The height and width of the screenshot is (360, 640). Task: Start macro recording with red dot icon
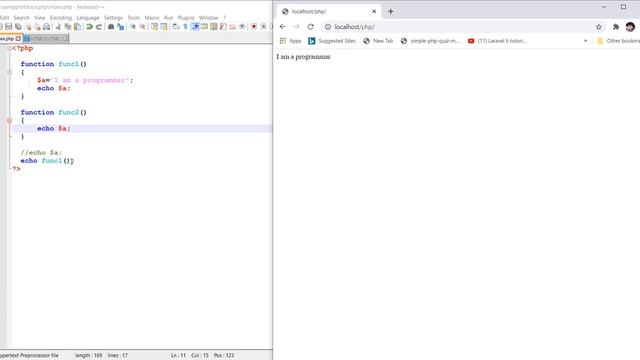(x=254, y=27)
